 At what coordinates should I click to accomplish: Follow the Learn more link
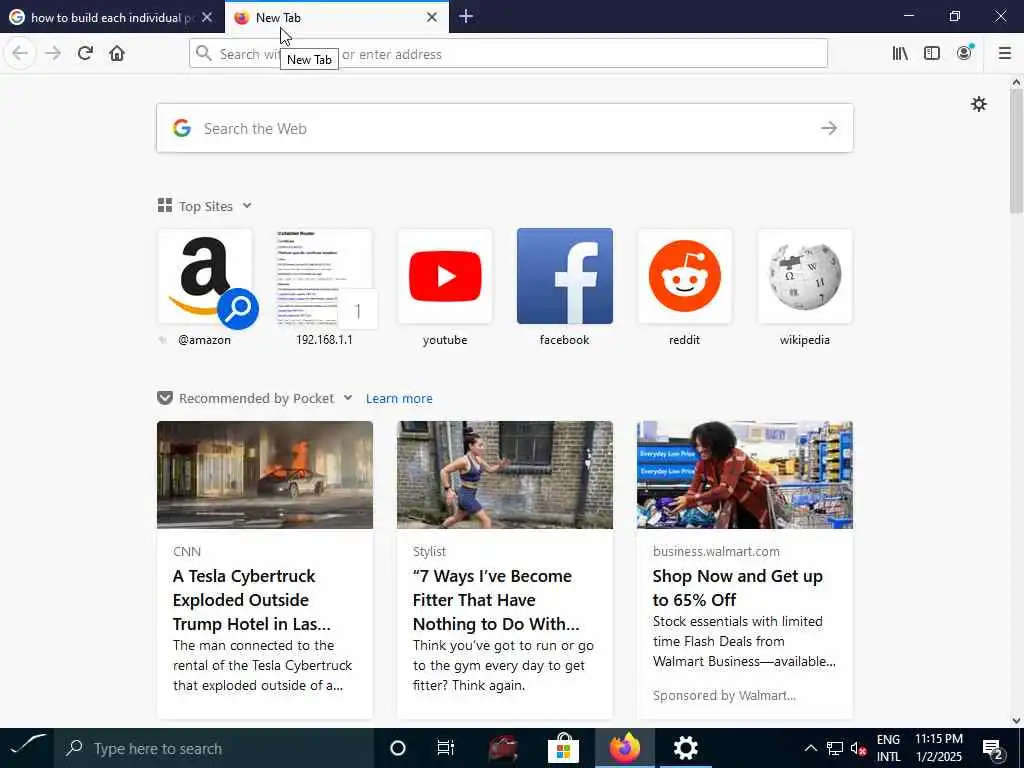(399, 398)
